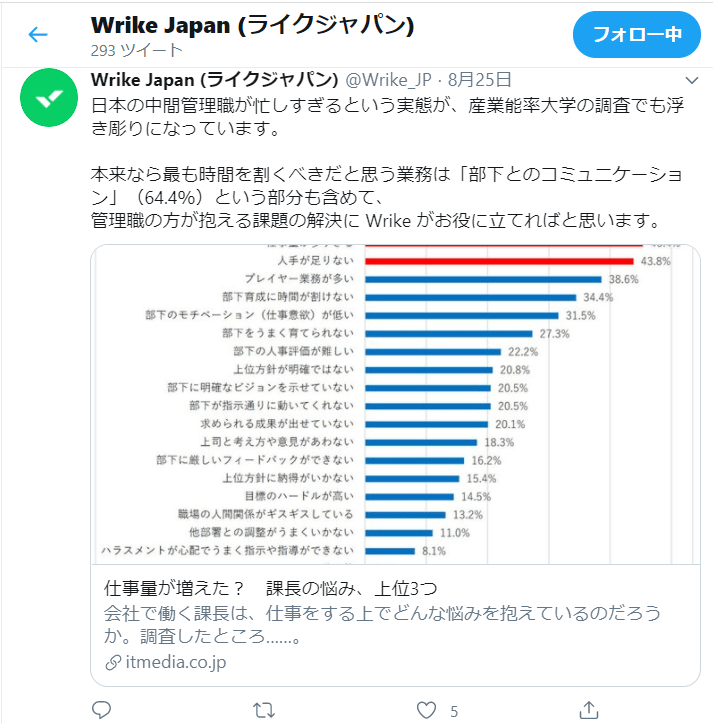Open the article title 仕事量が増えた？ 課長の悩み
The width and height of the screenshot is (713, 724).
tap(271, 586)
